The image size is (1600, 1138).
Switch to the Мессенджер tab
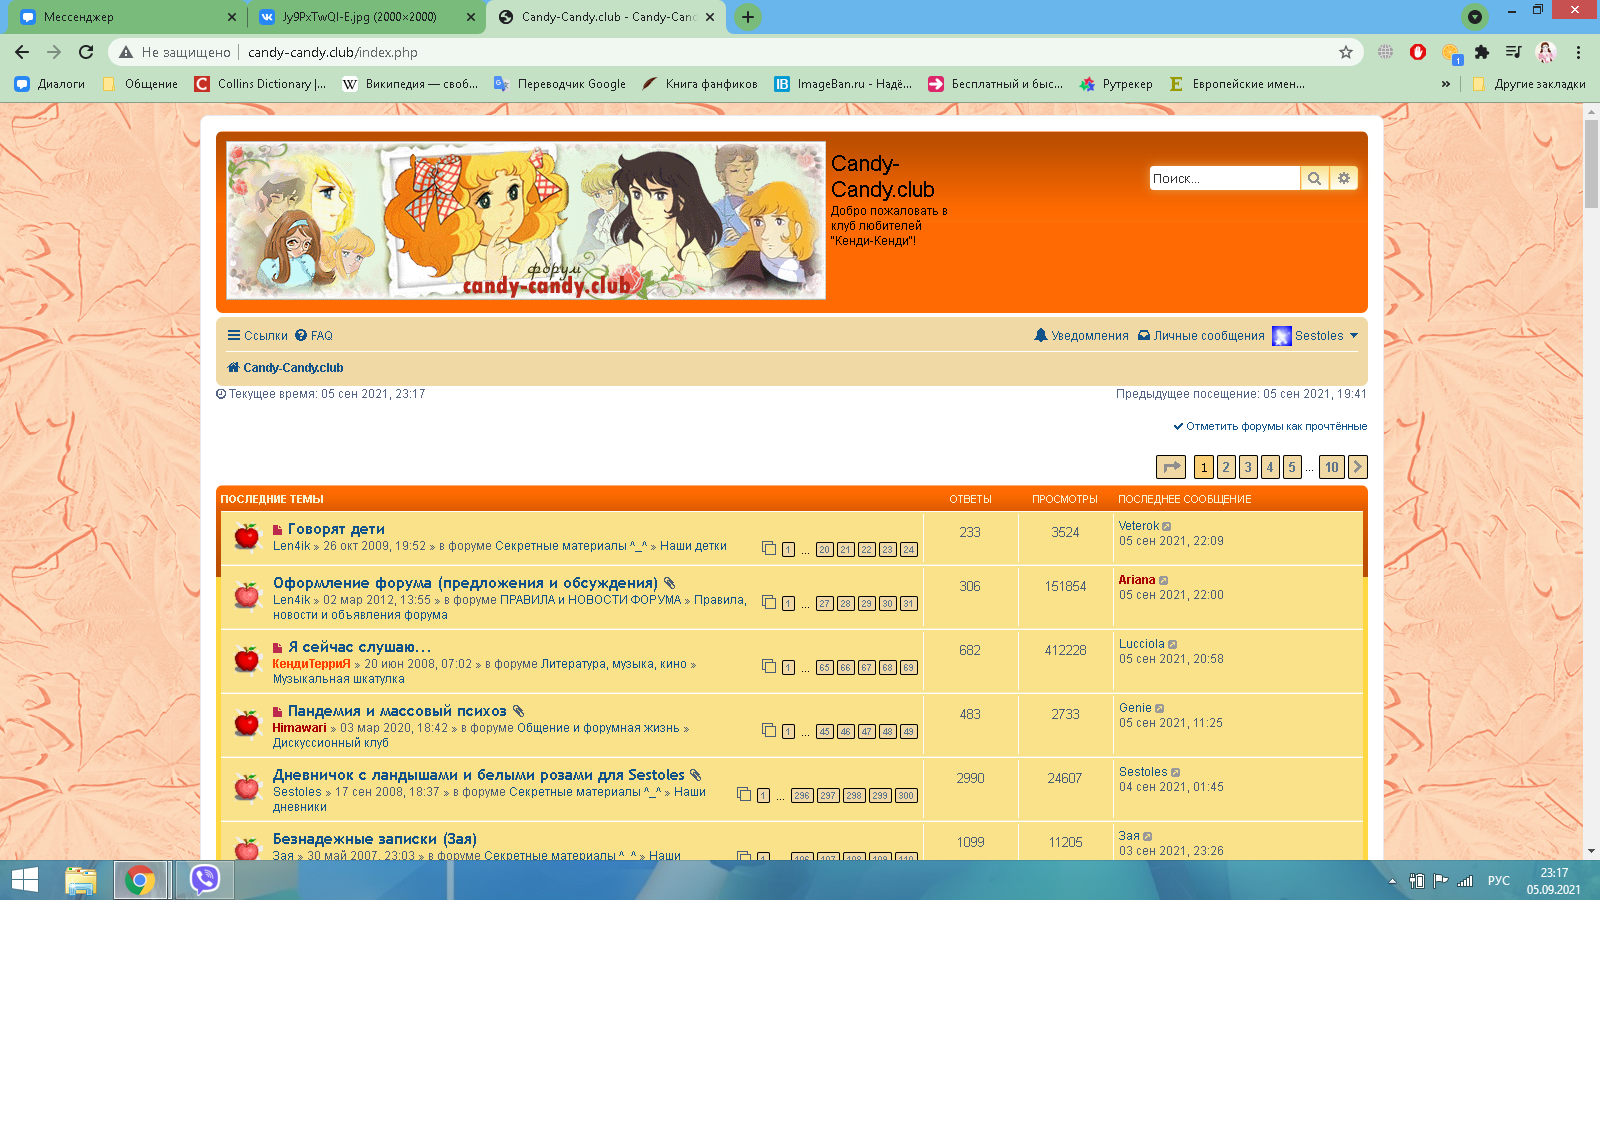click(x=120, y=17)
